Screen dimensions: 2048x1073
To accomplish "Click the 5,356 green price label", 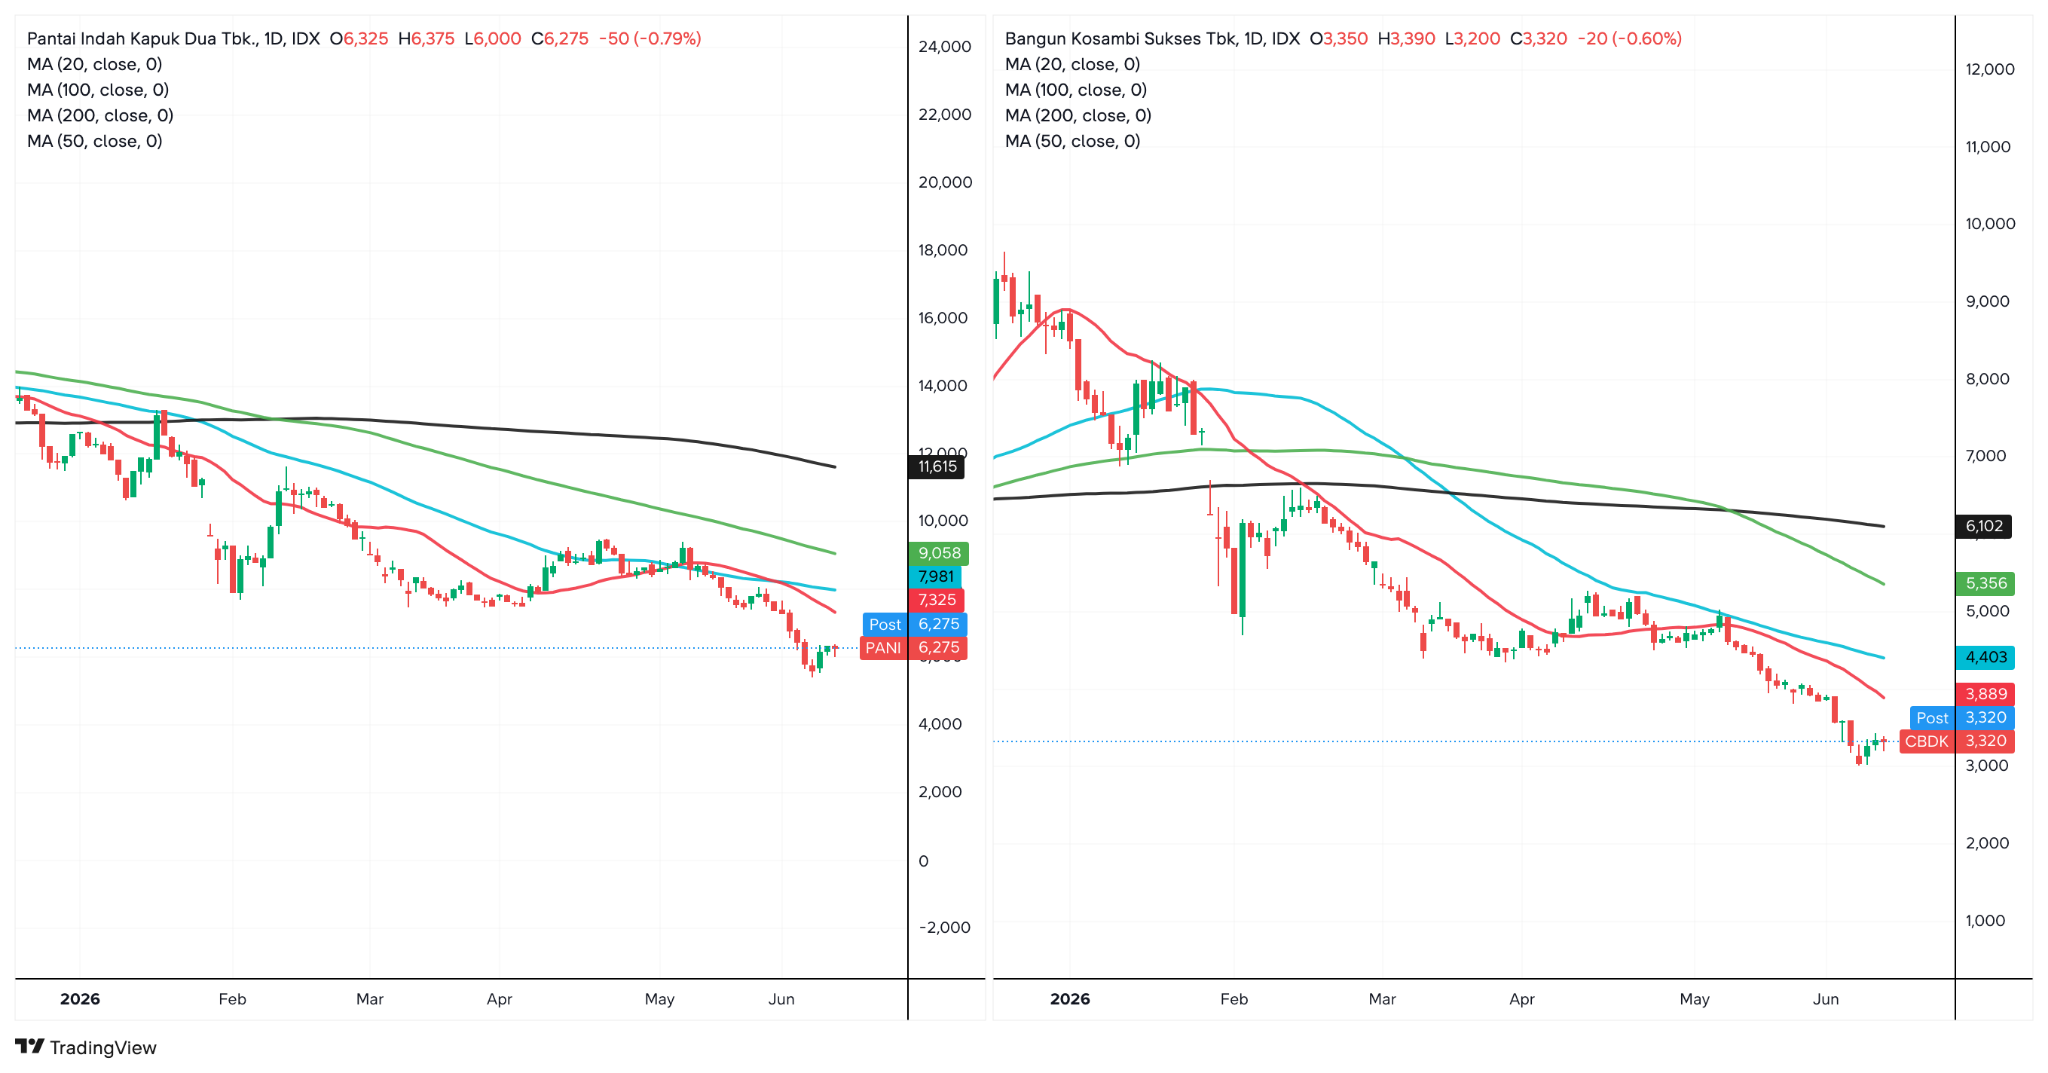I will coord(1985,584).
